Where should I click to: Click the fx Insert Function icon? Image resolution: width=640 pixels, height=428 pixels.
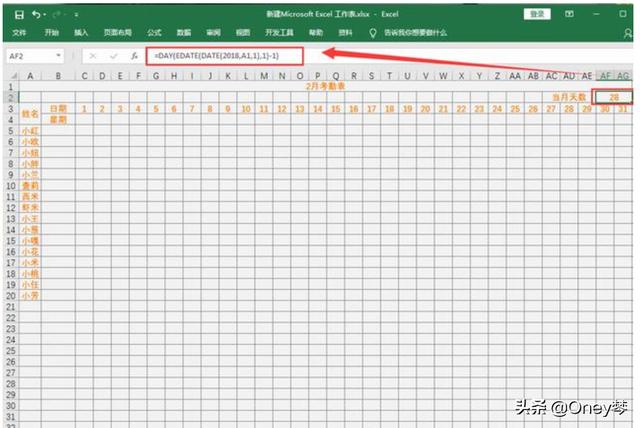coord(134,56)
